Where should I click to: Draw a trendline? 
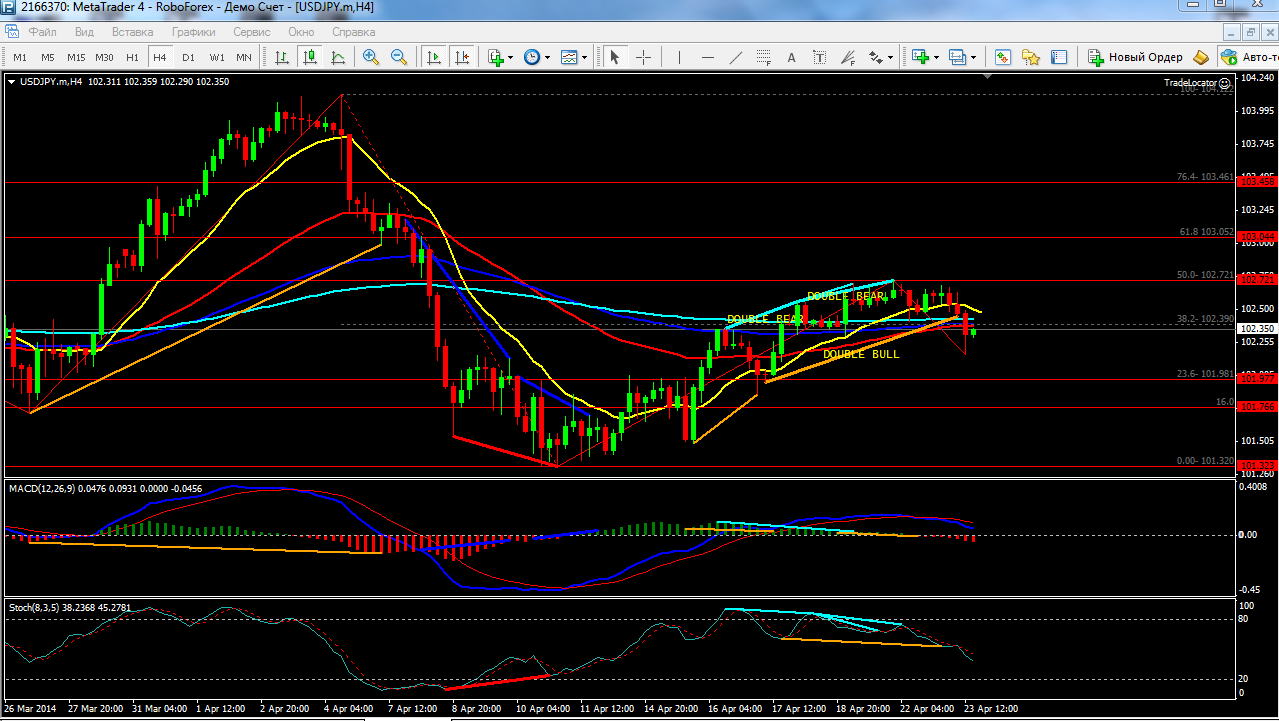pyautogui.click(x=736, y=57)
